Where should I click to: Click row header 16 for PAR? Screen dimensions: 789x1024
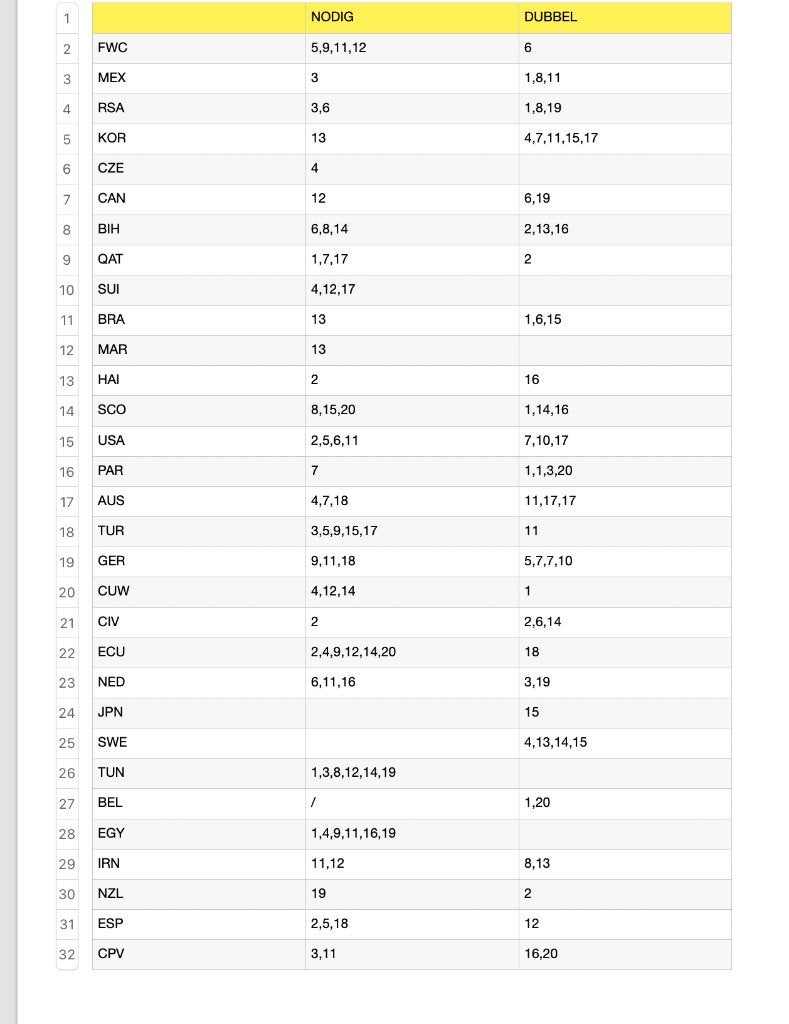(x=67, y=472)
